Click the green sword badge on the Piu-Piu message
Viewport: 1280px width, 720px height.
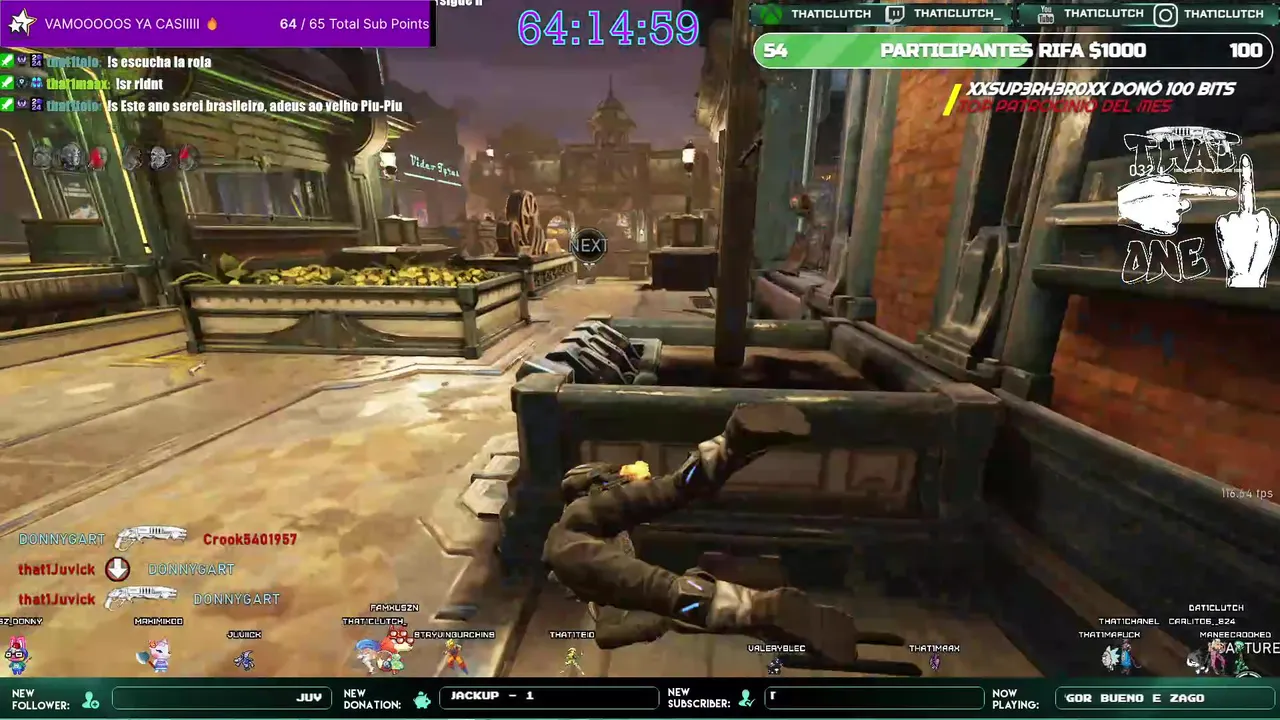pos(7,105)
